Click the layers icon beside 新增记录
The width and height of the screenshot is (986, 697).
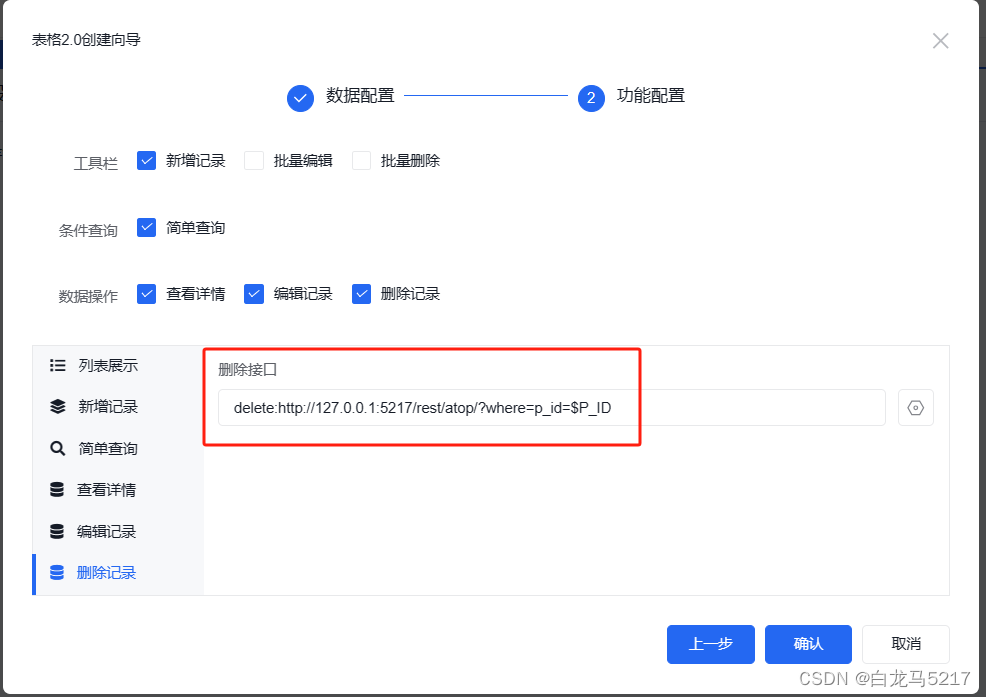[58, 407]
